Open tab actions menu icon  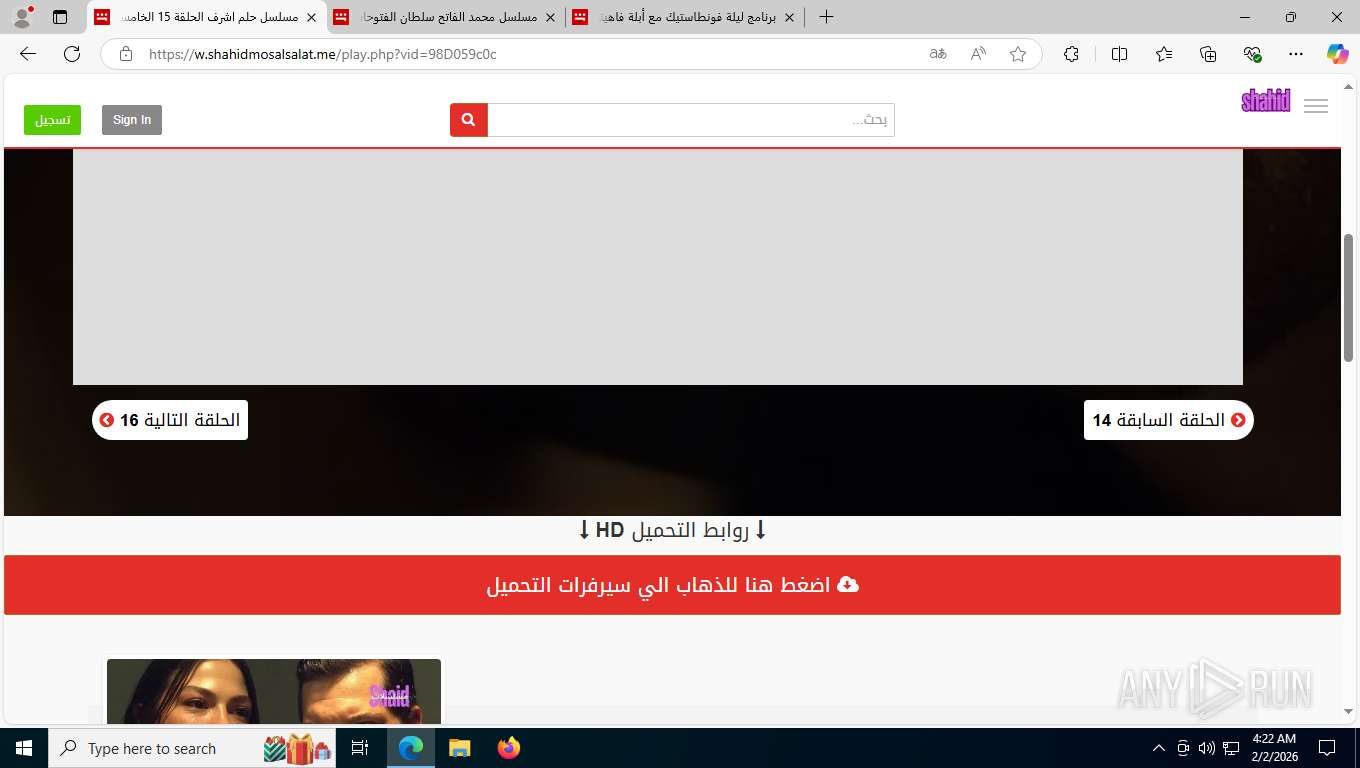(60, 17)
